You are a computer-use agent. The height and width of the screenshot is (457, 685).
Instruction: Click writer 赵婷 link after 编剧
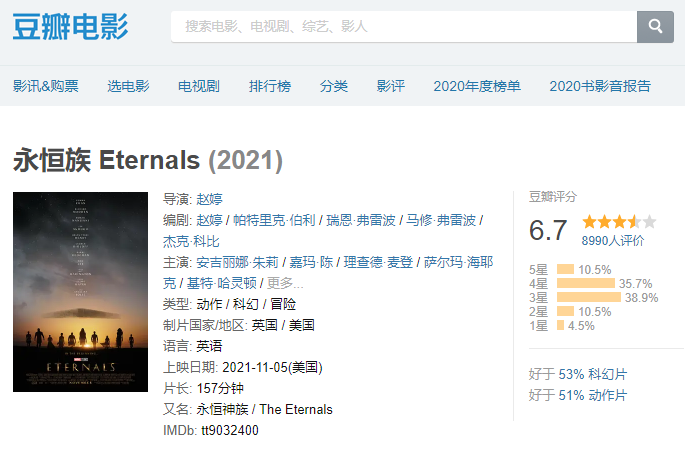209,220
